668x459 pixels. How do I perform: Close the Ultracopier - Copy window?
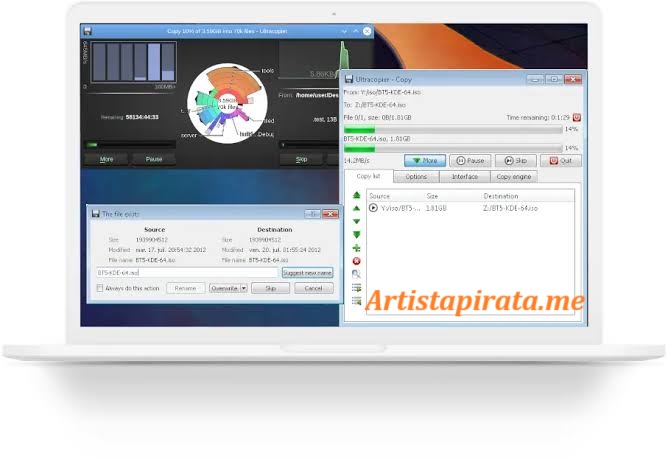(573, 79)
